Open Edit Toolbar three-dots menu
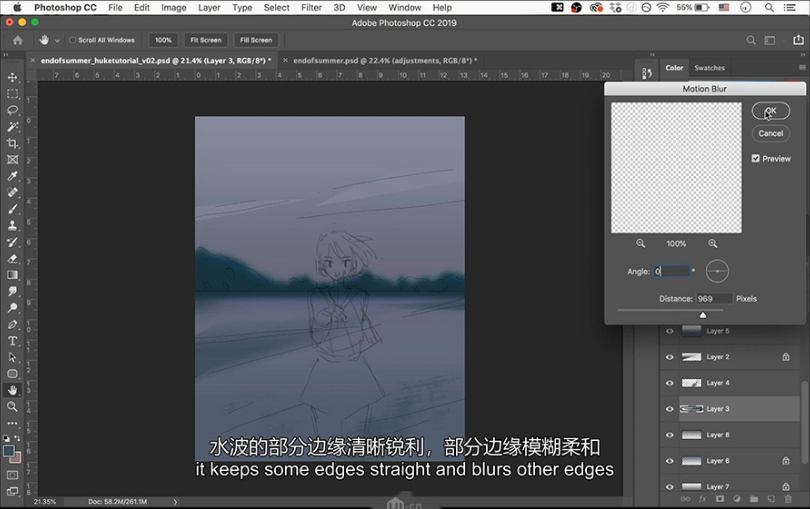The image size is (810, 509). pyautogui.click(x=12, y=423)
